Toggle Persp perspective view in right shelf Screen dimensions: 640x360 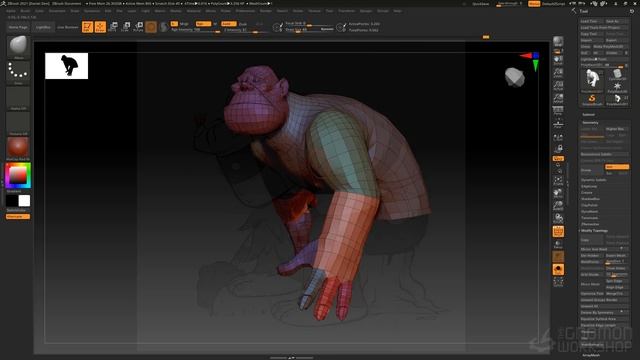558,111
